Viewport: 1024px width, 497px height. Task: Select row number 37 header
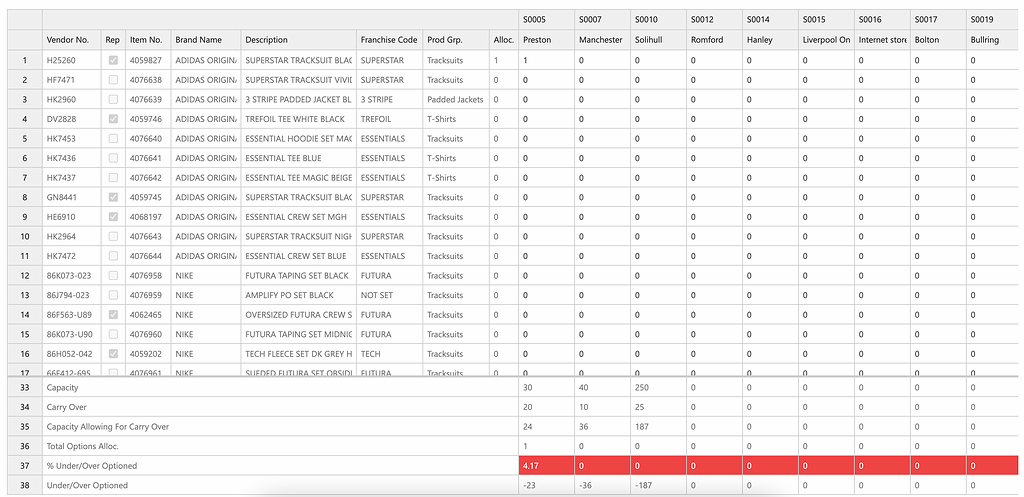click(x=25, y=466)
